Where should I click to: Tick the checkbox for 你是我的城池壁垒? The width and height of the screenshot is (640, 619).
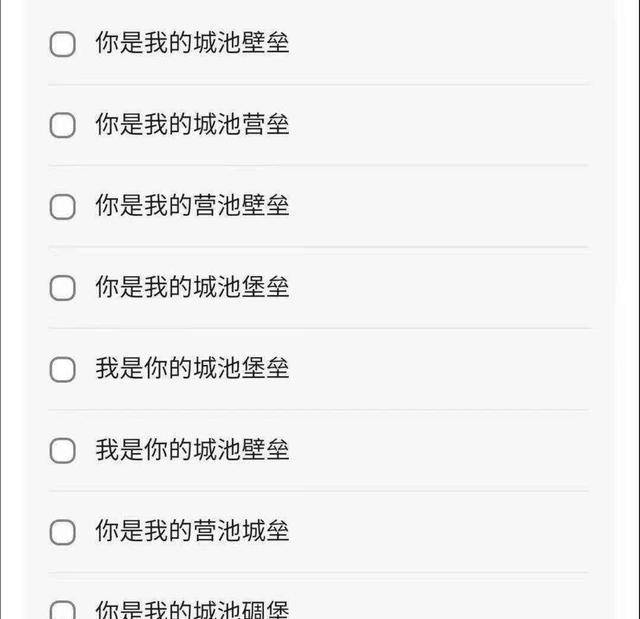pyautogui.click(x=63, y=44)
